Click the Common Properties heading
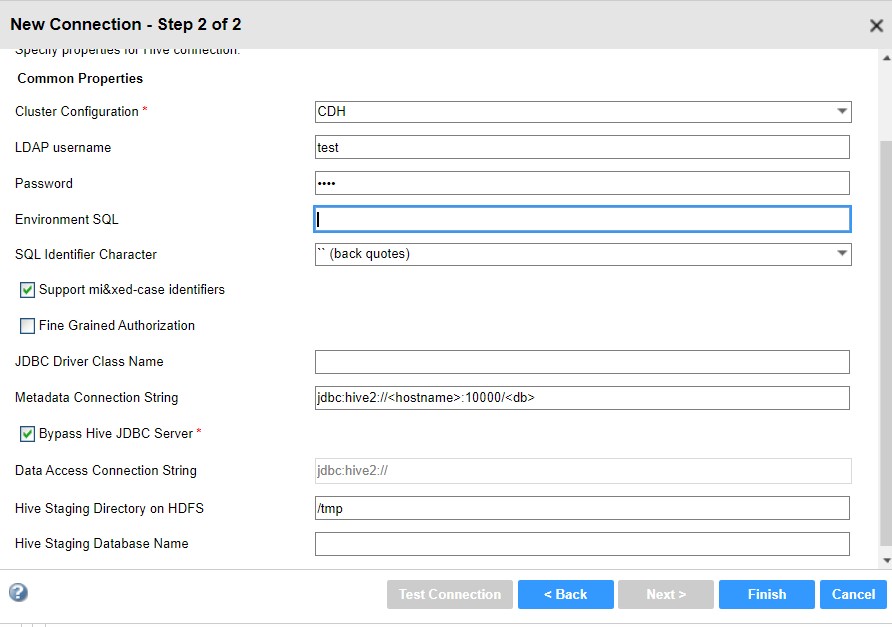Image resolution: width=892 pixels, height=627 pixels. pyautogui.click(x=80, y=79)
